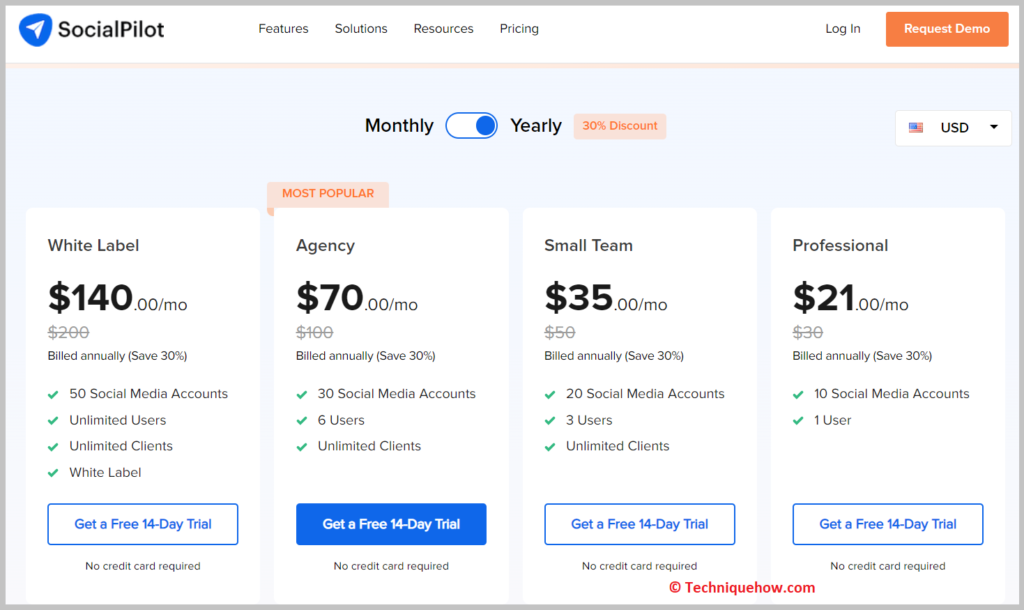Click the SocialPilot paper-plane logo icon
This screenshot has height=610, width=1024.
(x=35, y=29)
